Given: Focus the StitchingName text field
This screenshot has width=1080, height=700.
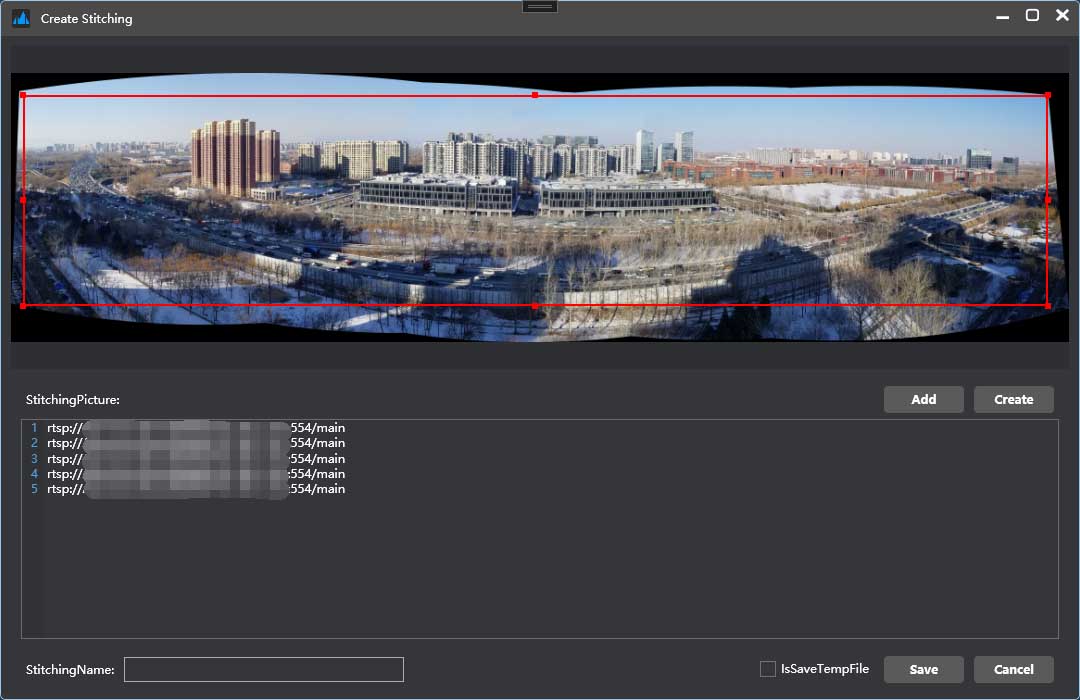Looking at the screenshot, I should 263,669.
